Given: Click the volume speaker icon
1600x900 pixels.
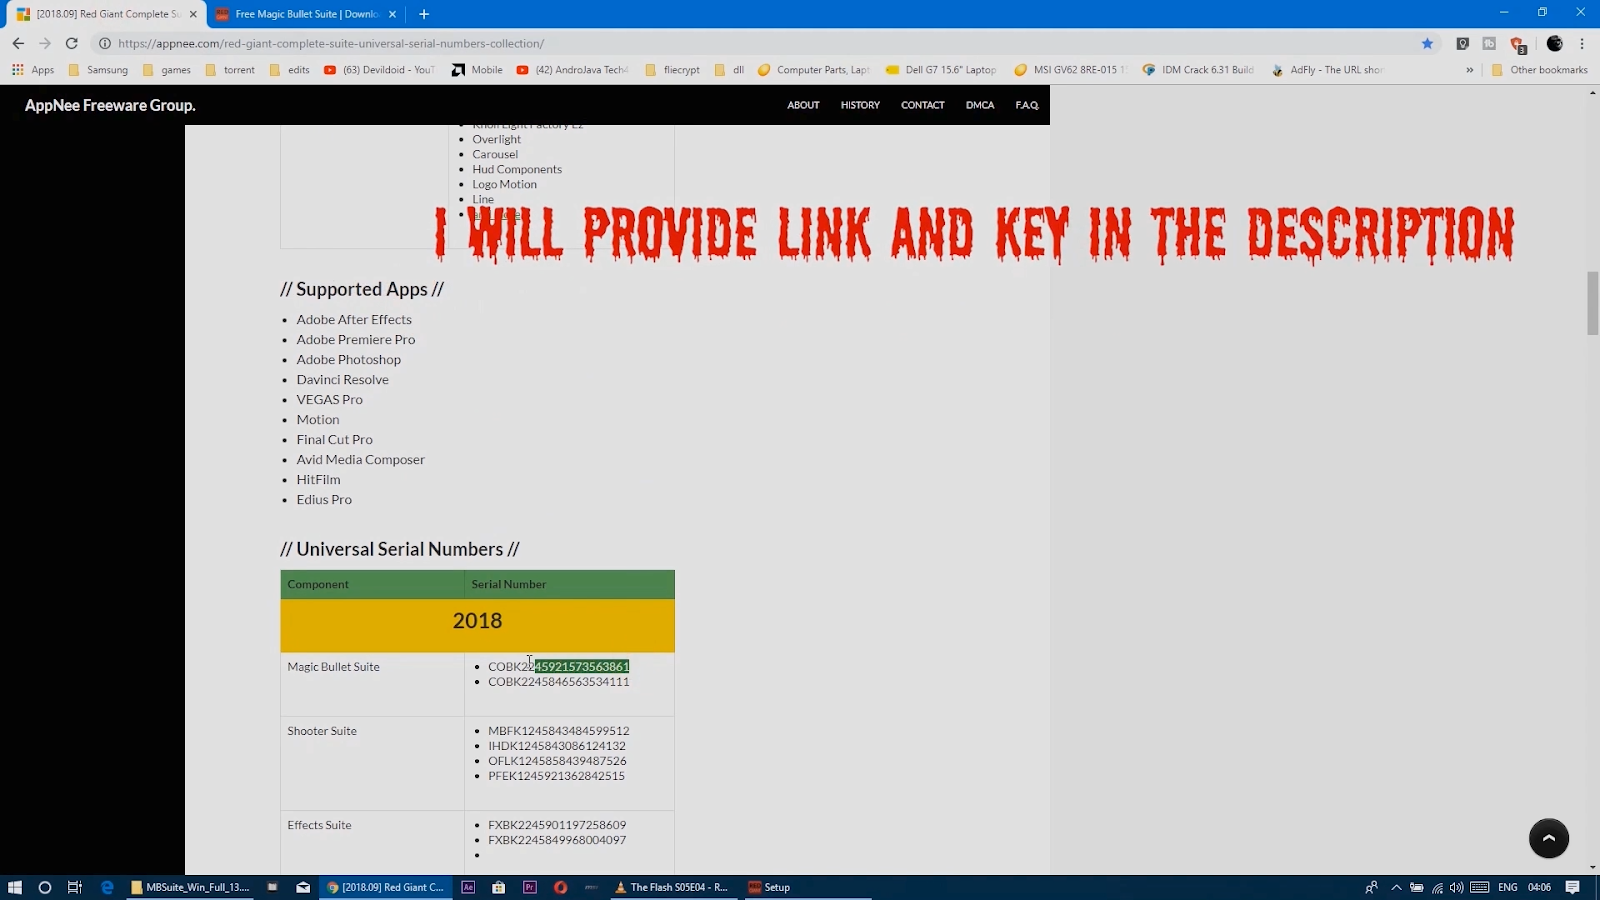Looking at the screenshot, I should (x=1457, y=887).
